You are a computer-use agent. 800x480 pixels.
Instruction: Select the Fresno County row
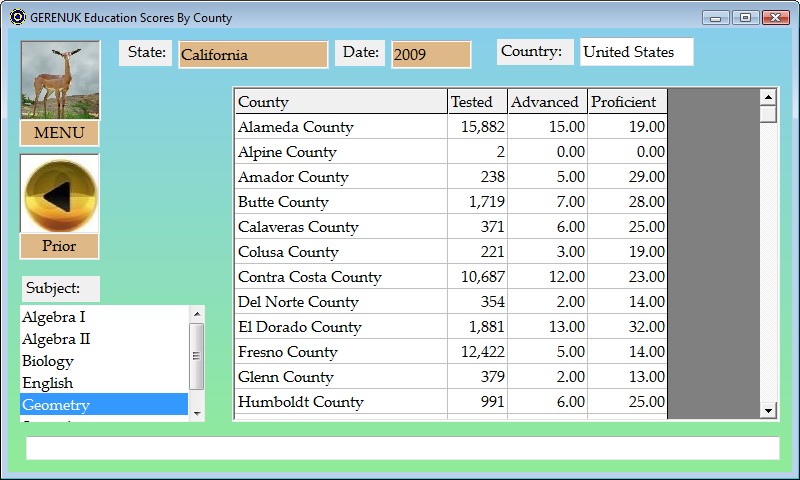pyautogui.click(x=340, y=352)
